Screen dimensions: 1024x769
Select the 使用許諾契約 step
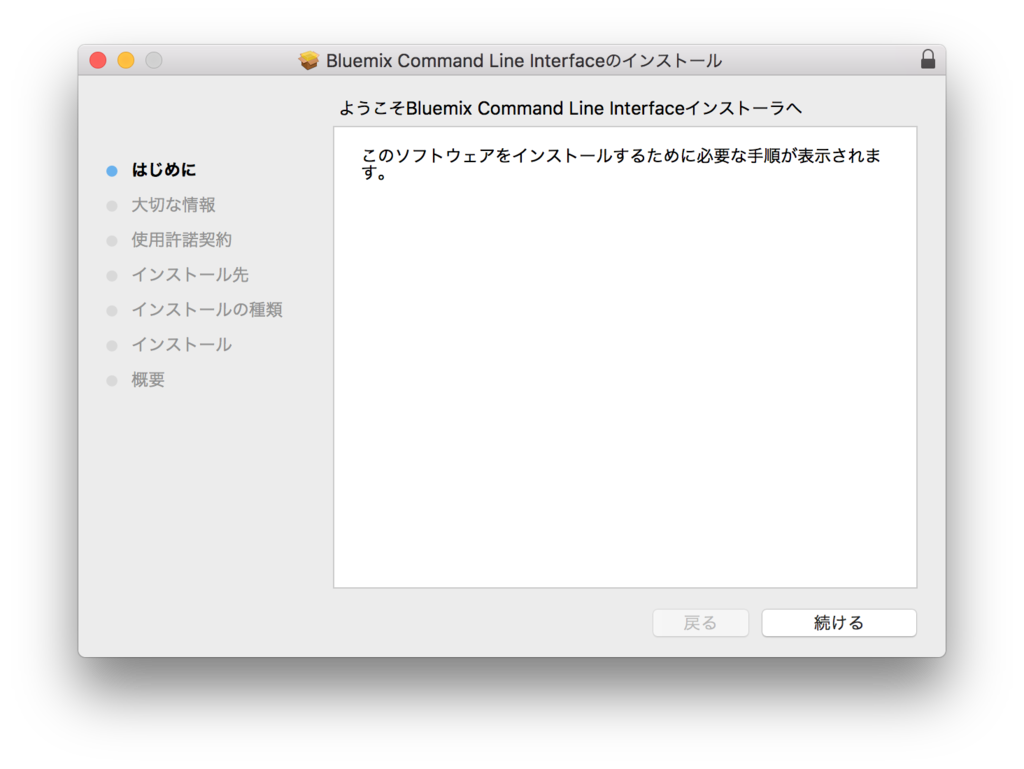[182, 240]
